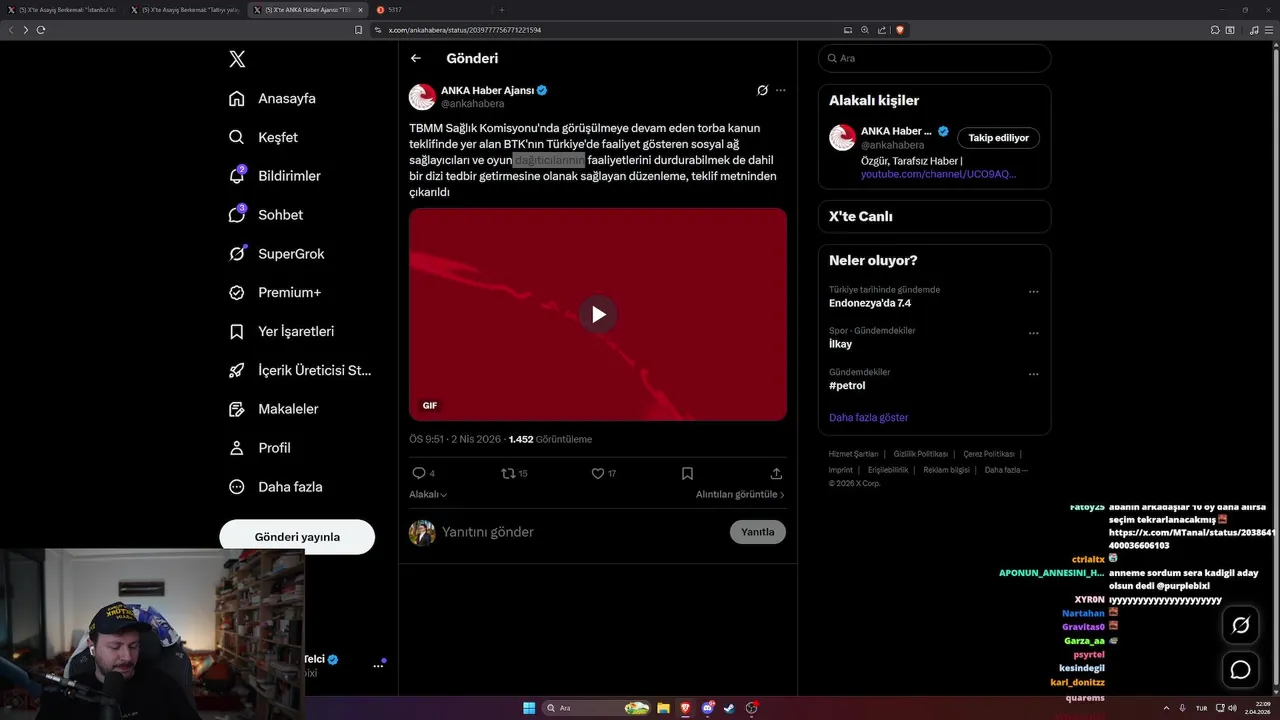The height and width of the screenshot is (720, 1280).
Task: Click Yanıtla reply button
Action: coord(758,532)
